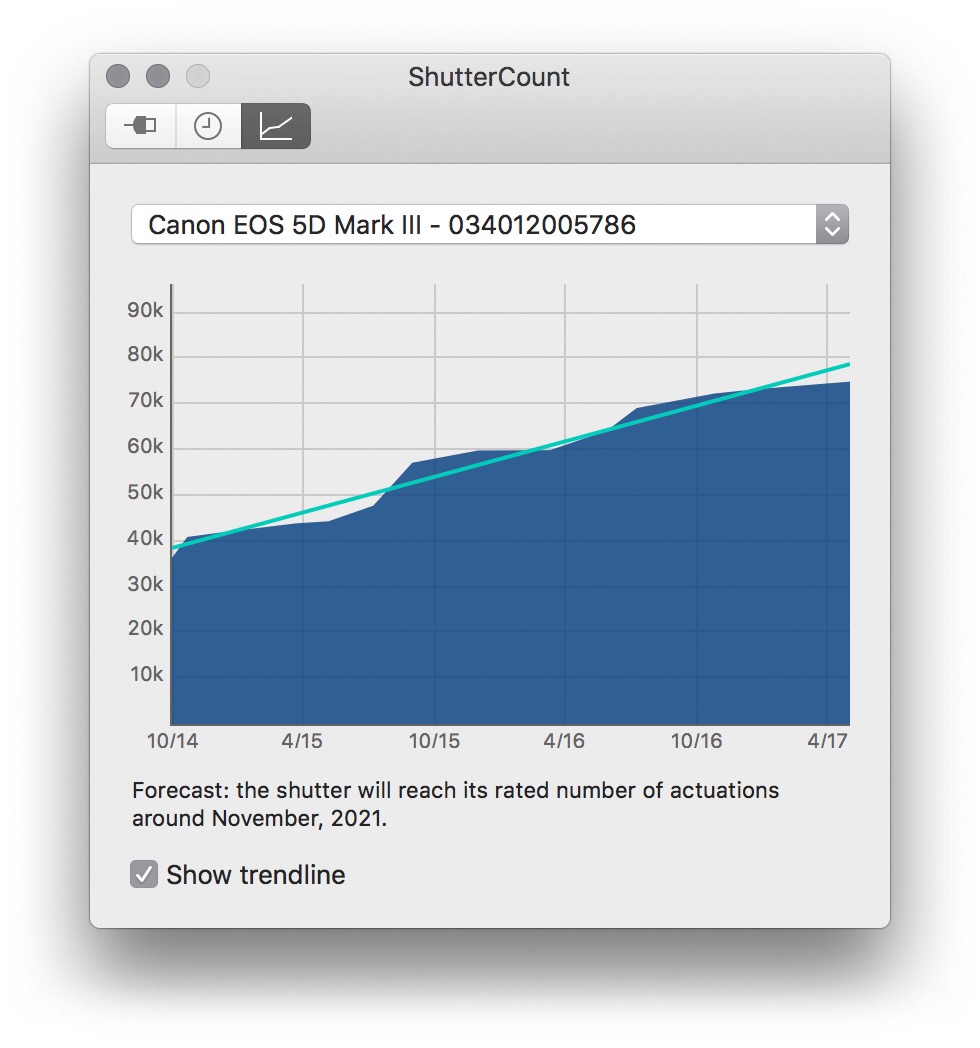Click the blue shutter count area graph

click(511, 588)
